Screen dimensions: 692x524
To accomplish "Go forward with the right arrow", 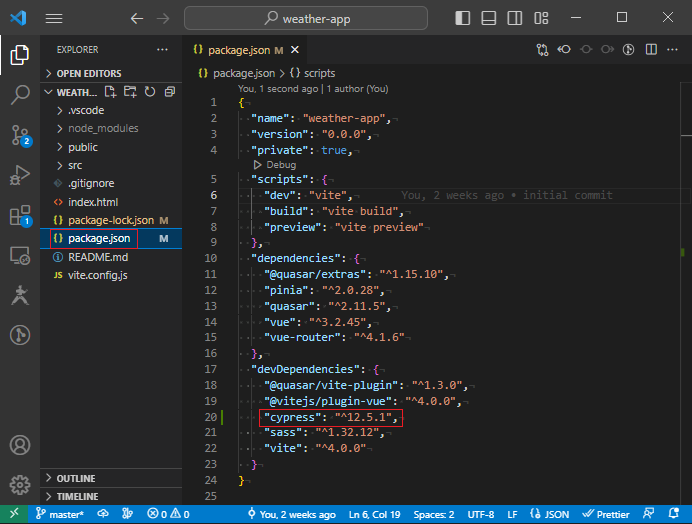I will click(163, 18).
